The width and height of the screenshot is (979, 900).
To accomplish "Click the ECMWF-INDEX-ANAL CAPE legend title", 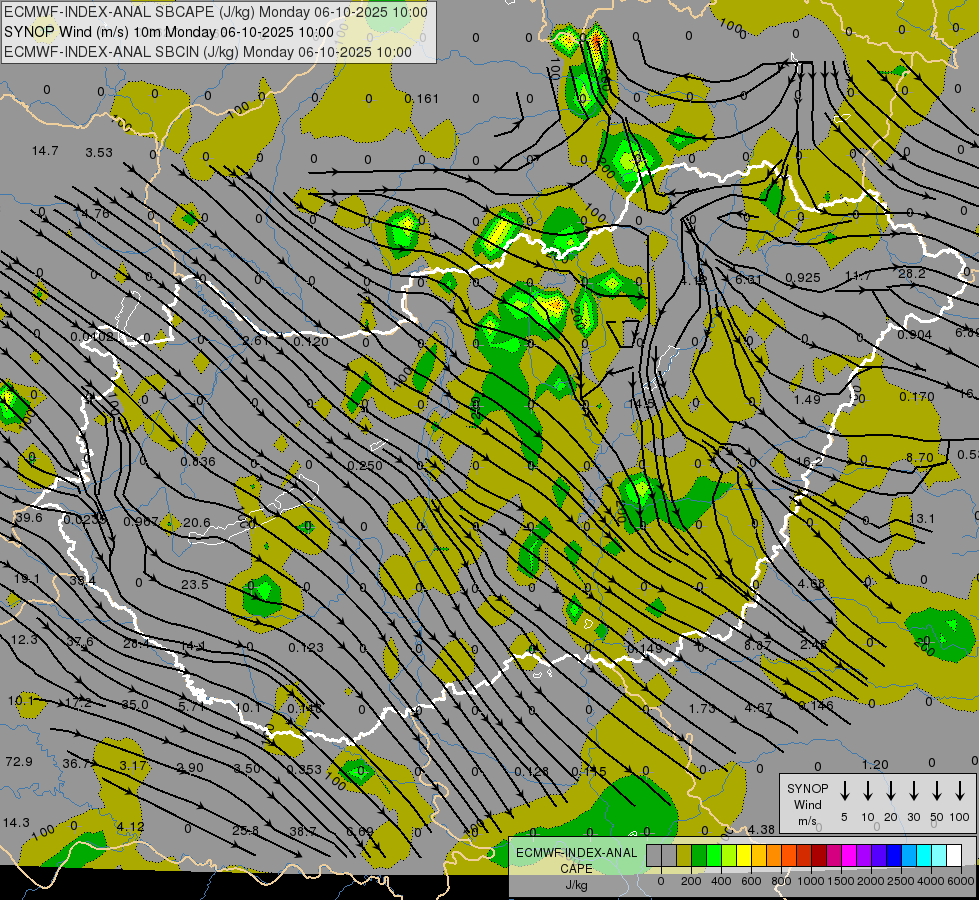I will (x=576, y=861).
